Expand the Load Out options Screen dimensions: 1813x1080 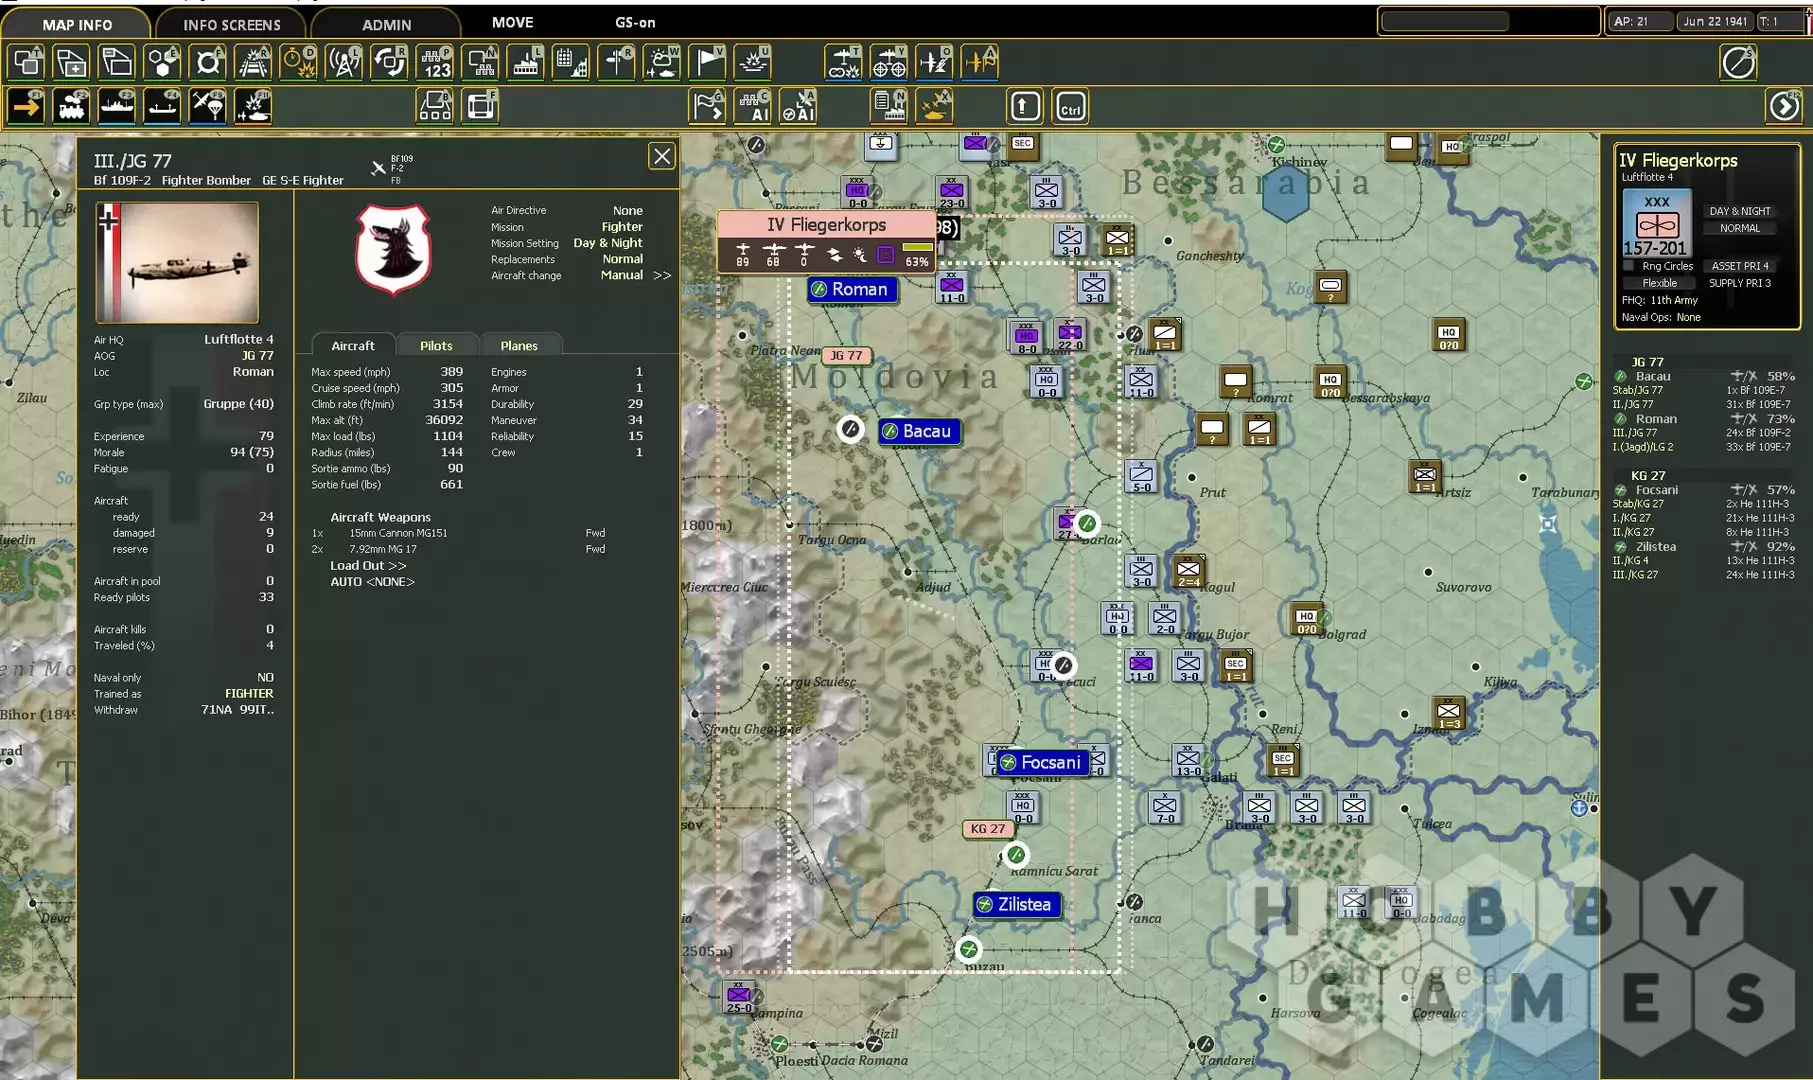pyautogui.click(x=368, y=566)
